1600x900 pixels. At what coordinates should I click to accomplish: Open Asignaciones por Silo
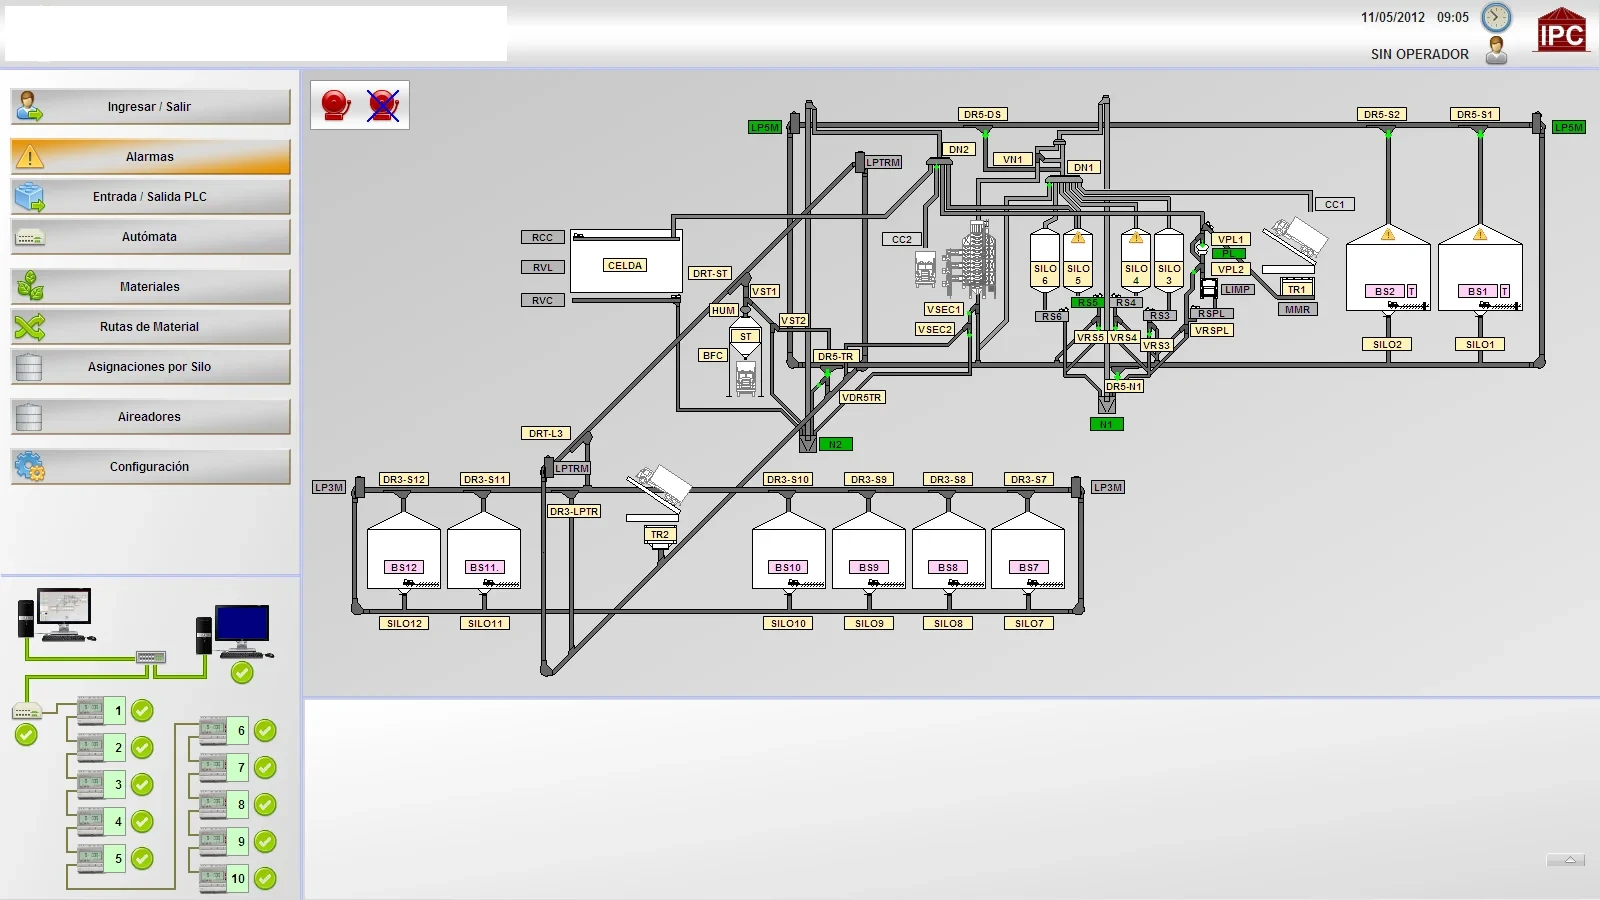150,367
